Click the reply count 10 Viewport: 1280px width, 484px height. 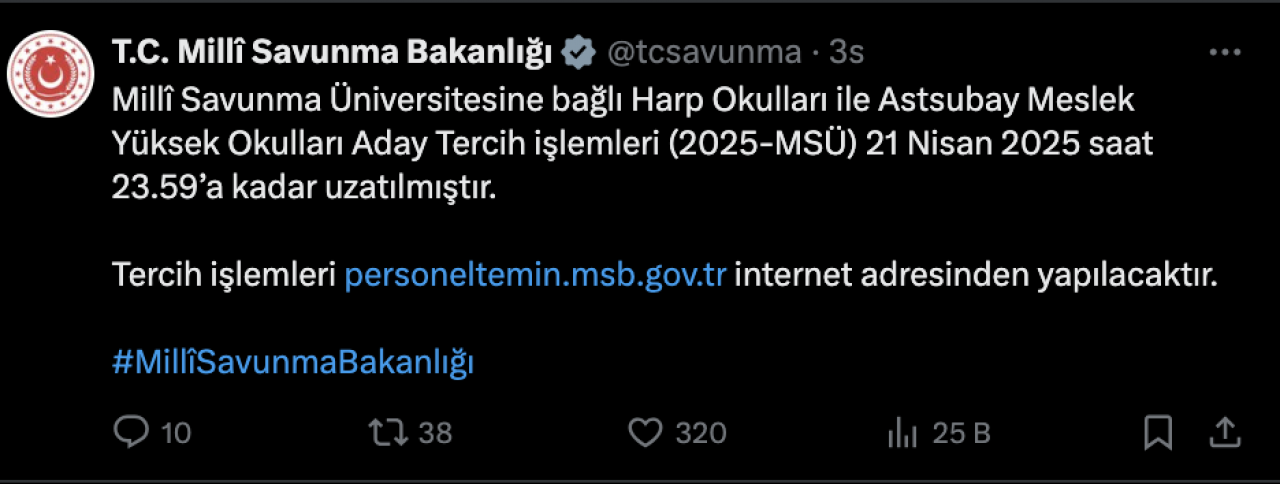[175, 433]
